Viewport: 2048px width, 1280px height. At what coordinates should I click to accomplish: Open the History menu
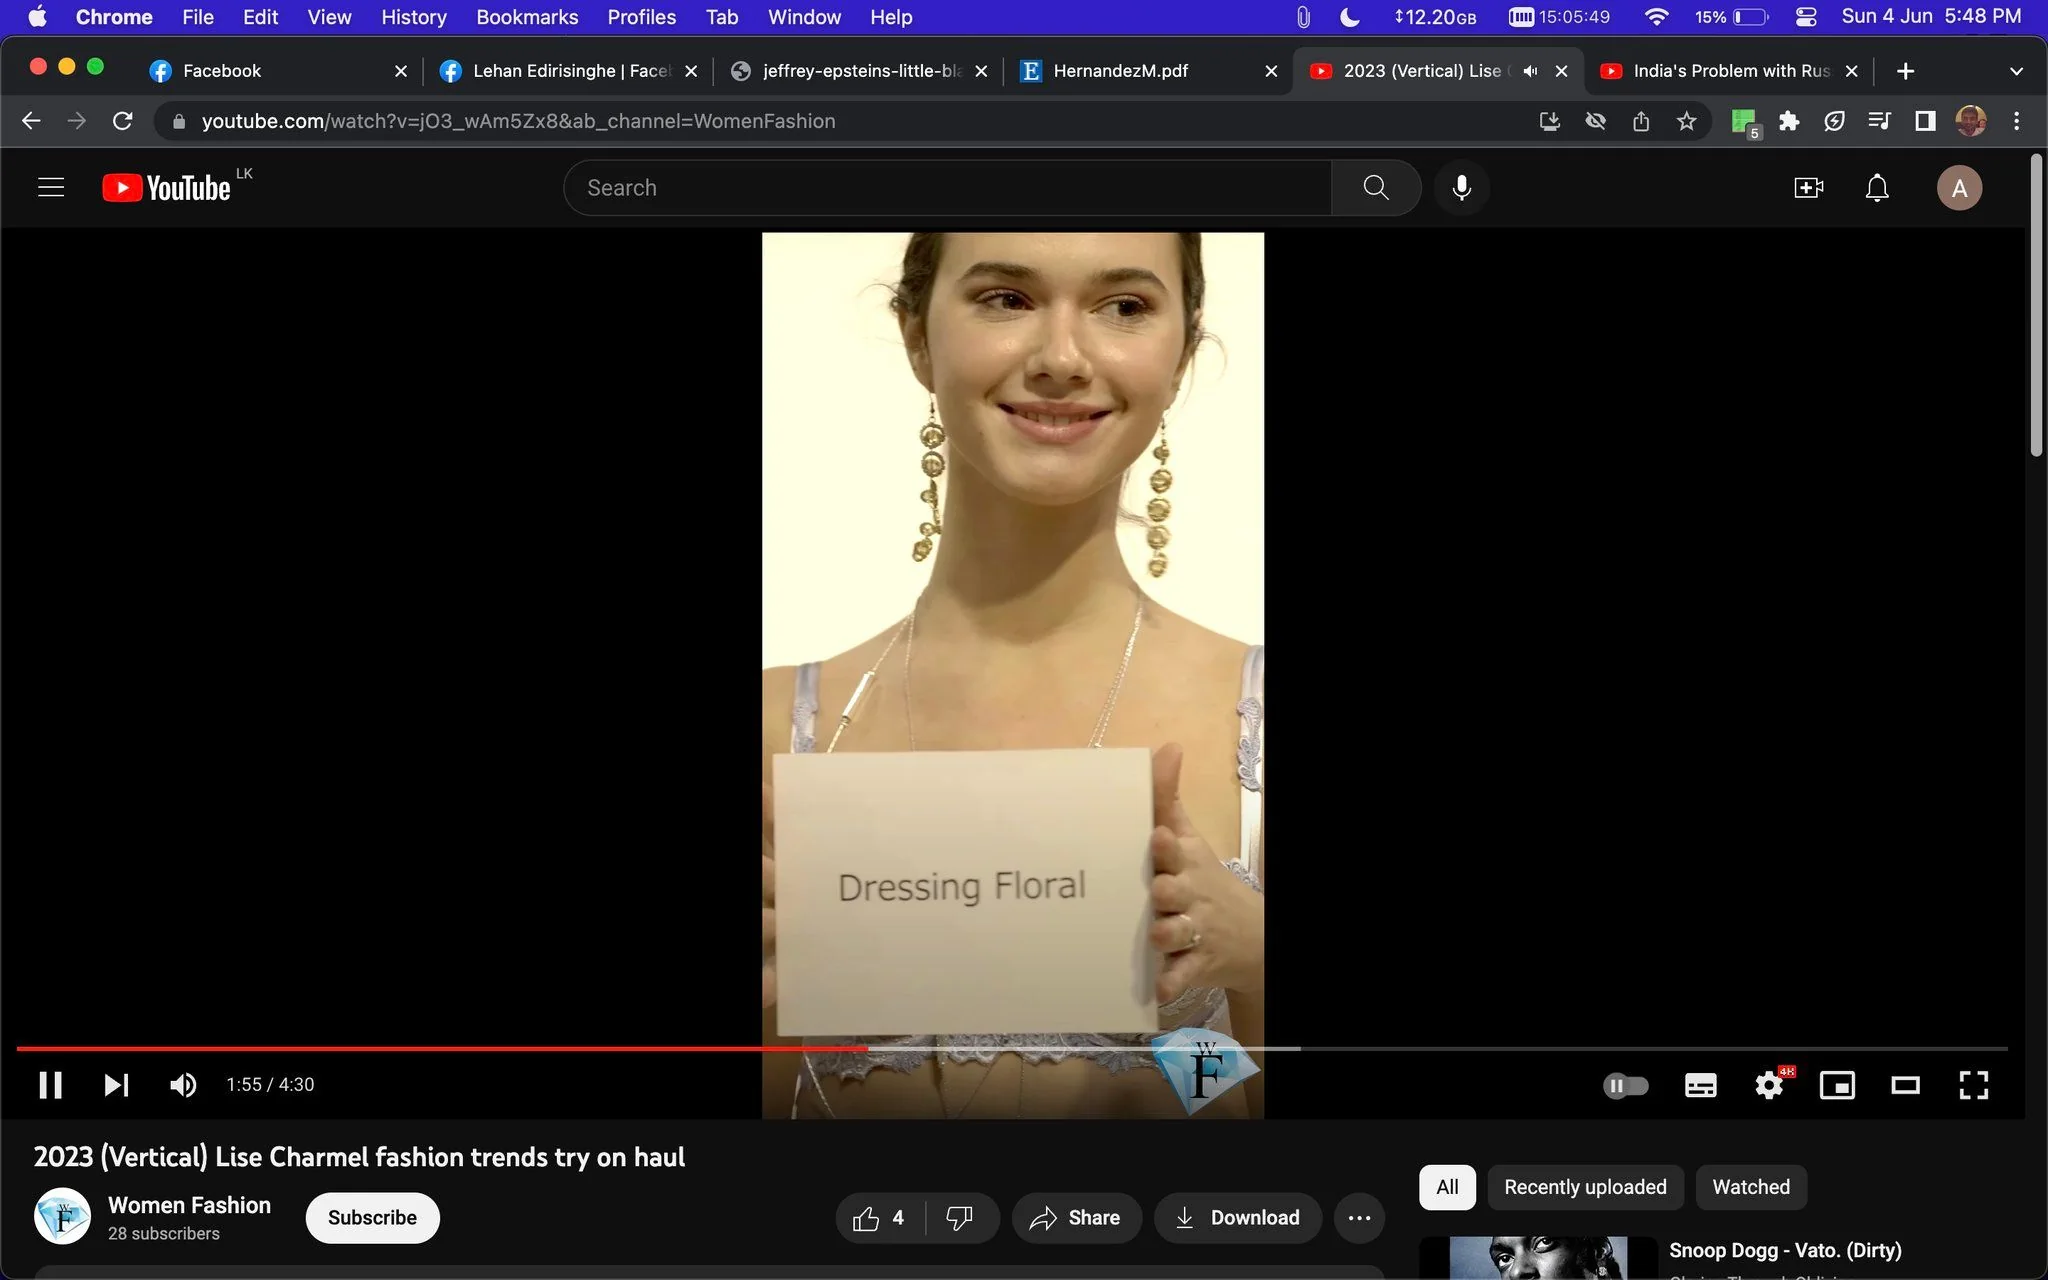tap(414, 17)
